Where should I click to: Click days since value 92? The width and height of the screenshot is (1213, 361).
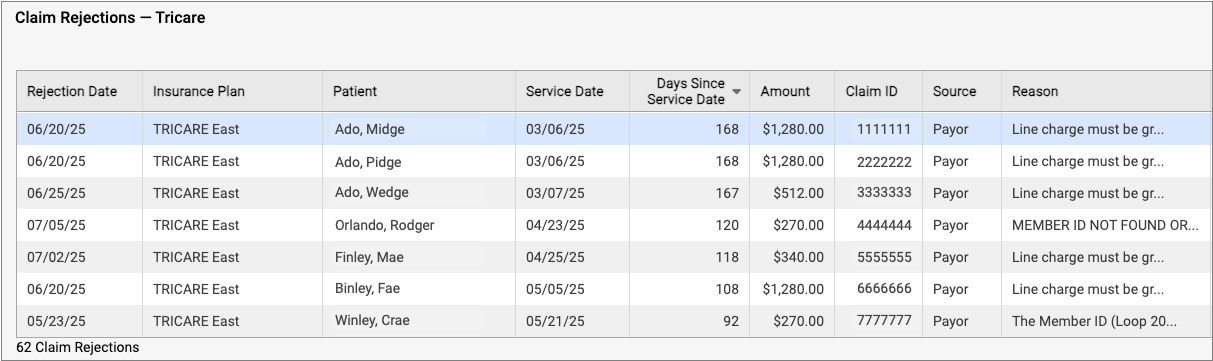point(731,321)
